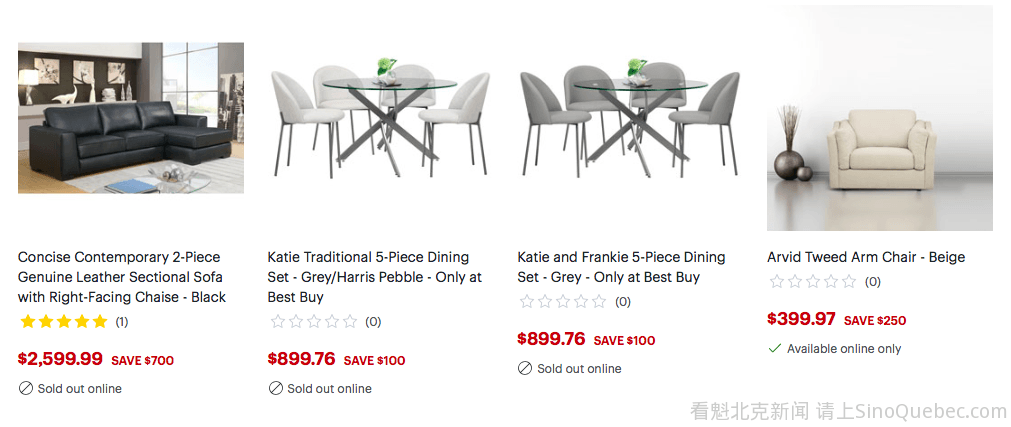Click the sold out icon under the $899.76 Grey/Harris Pebble set

point(275,388)
